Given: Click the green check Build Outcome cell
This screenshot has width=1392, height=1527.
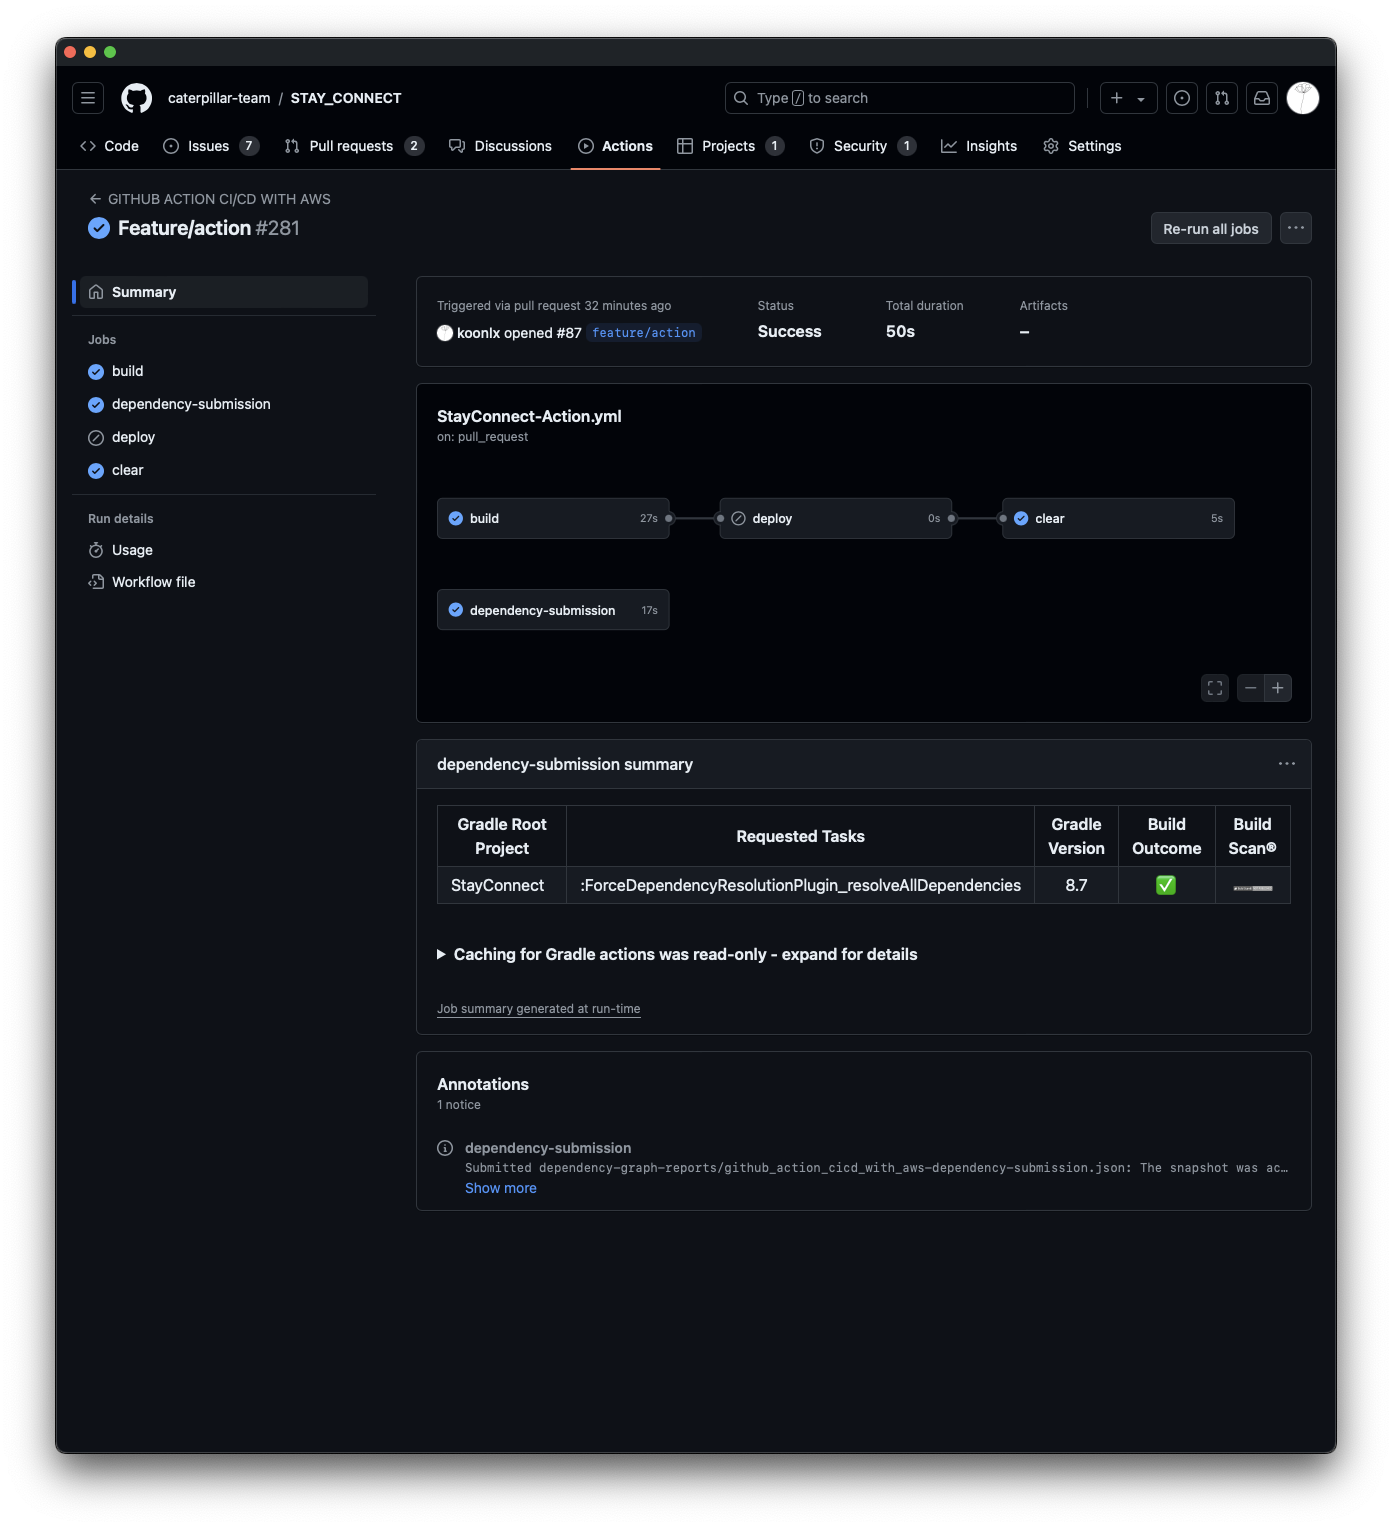Looking at the screenshot, I should tap(1167, 885).
